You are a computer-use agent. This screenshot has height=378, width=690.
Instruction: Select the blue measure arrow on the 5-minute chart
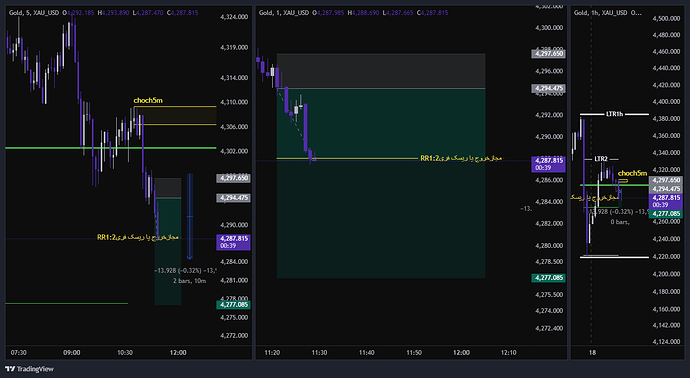coord(190,216)
